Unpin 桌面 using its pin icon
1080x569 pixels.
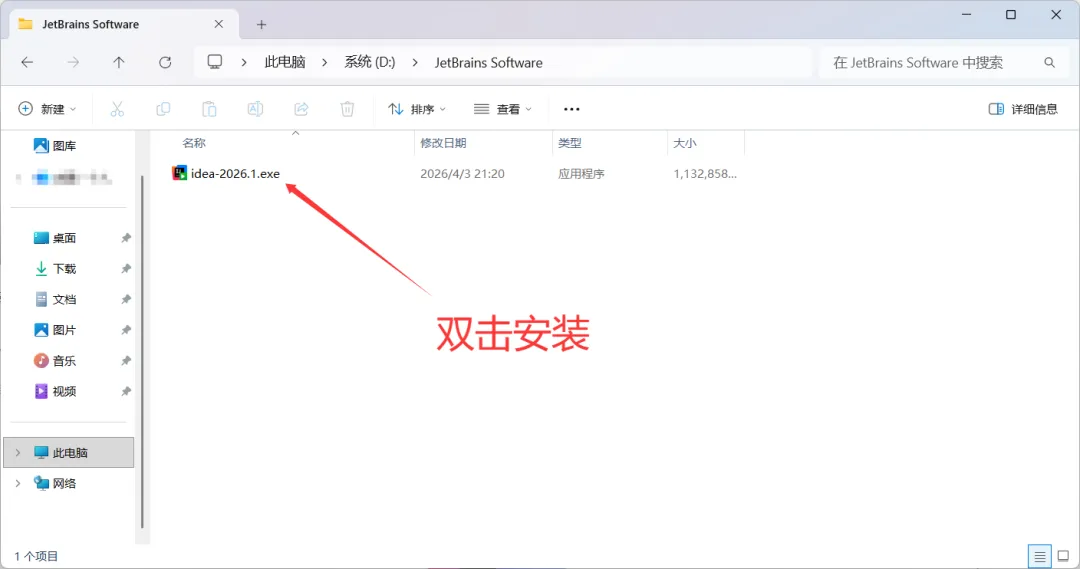coord(126,238)
